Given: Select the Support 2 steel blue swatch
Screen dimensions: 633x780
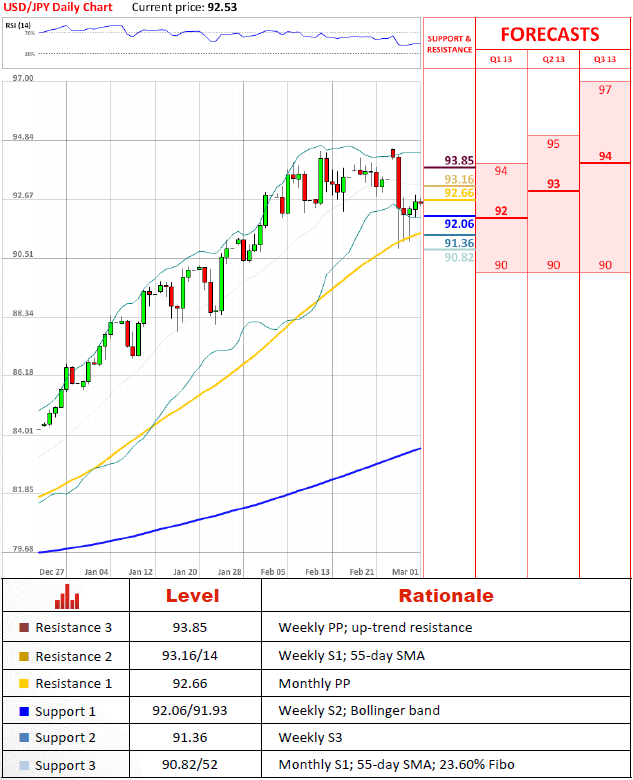Looking at the screenshot, I should tap(24, 737).
